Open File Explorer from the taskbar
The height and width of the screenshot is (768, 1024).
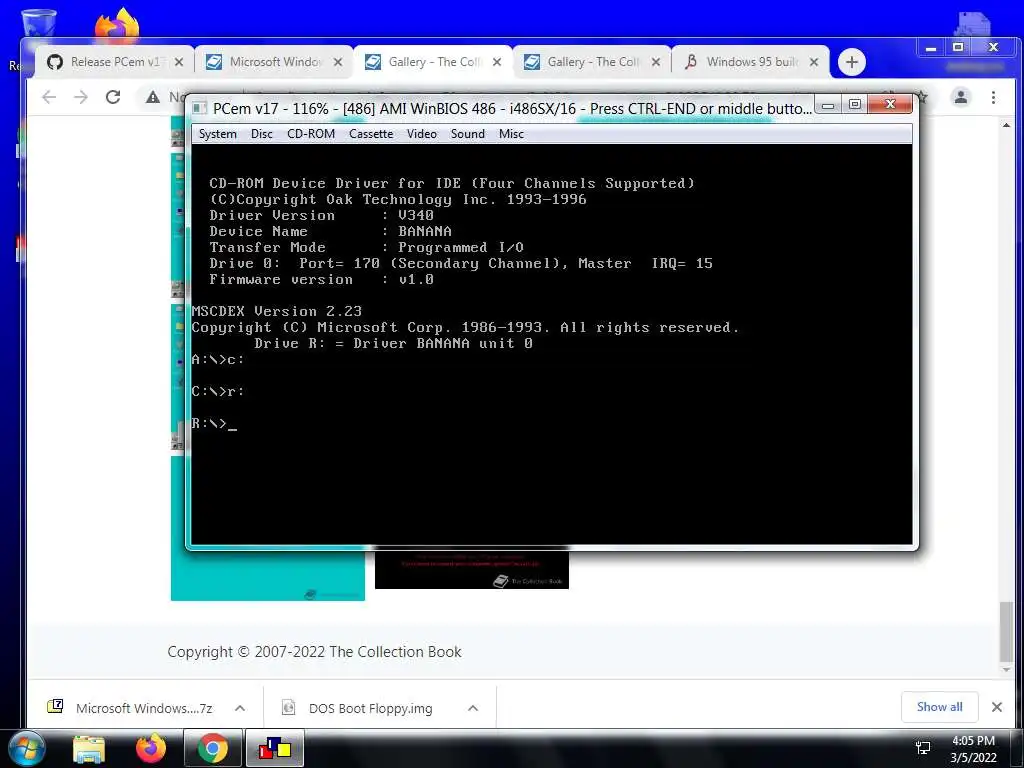pos(89,749)
